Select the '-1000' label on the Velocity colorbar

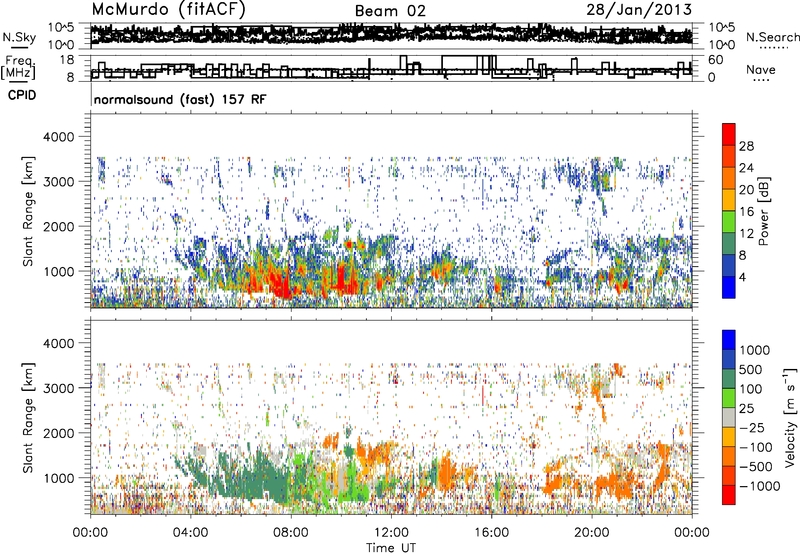click(x=759, y=486)
